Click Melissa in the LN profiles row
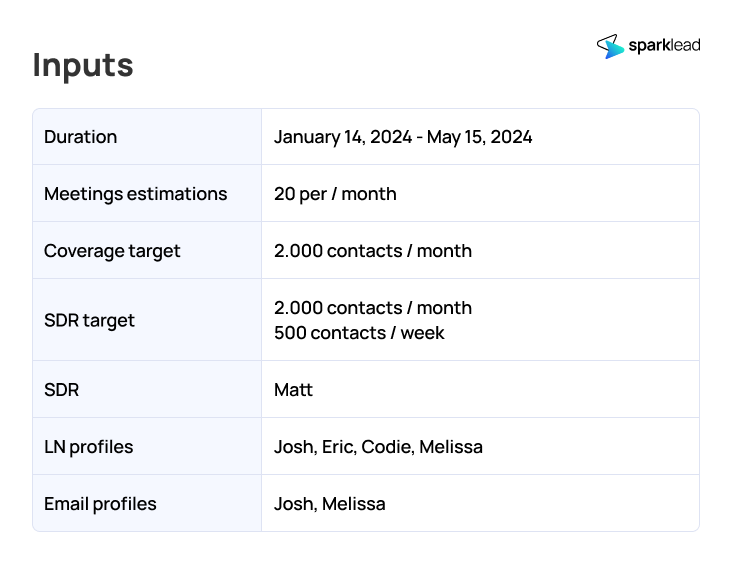This screenshot has width=733, height=566. point(451,447)
